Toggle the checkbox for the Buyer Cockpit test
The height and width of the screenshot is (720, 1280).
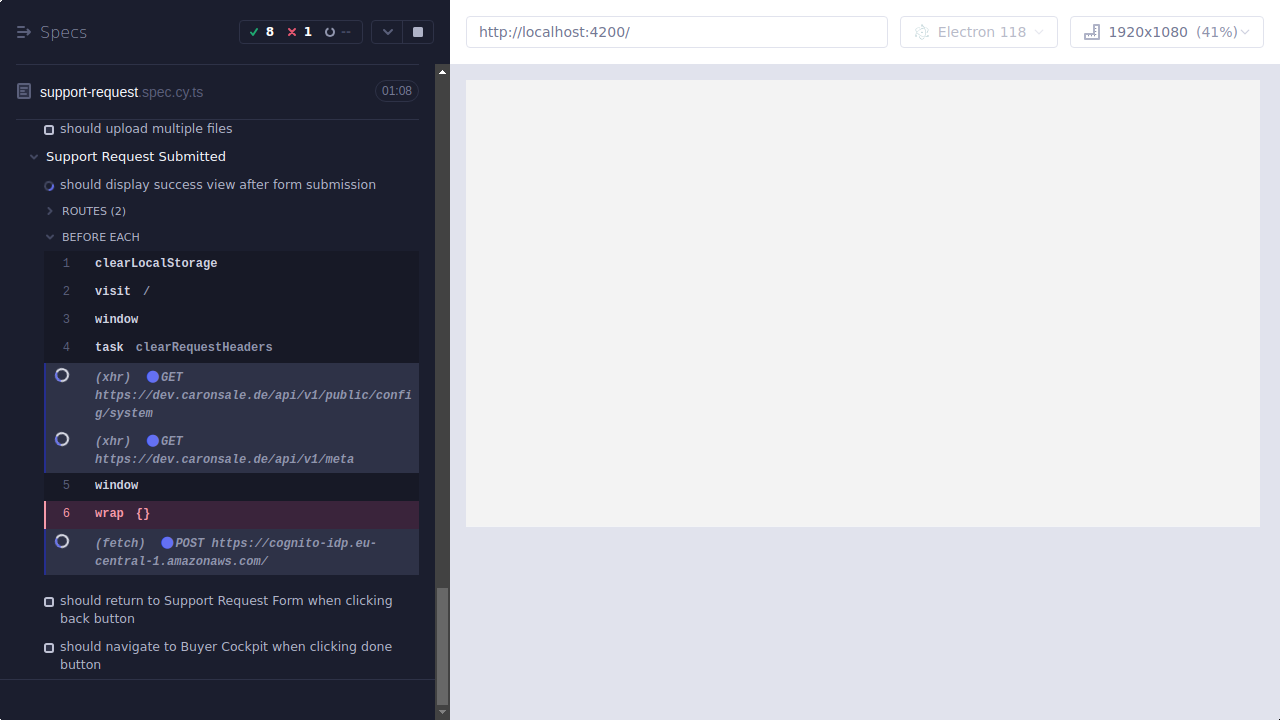tap(48, 647)
